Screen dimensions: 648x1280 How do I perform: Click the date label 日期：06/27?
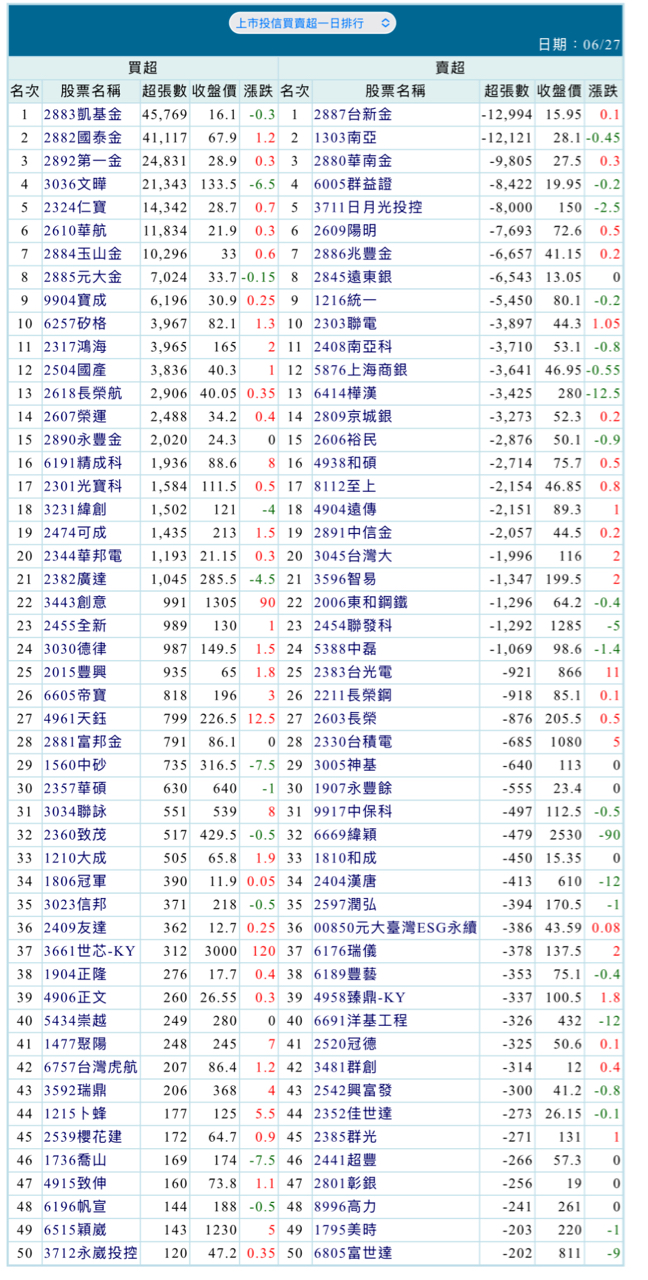click(580, 45)
